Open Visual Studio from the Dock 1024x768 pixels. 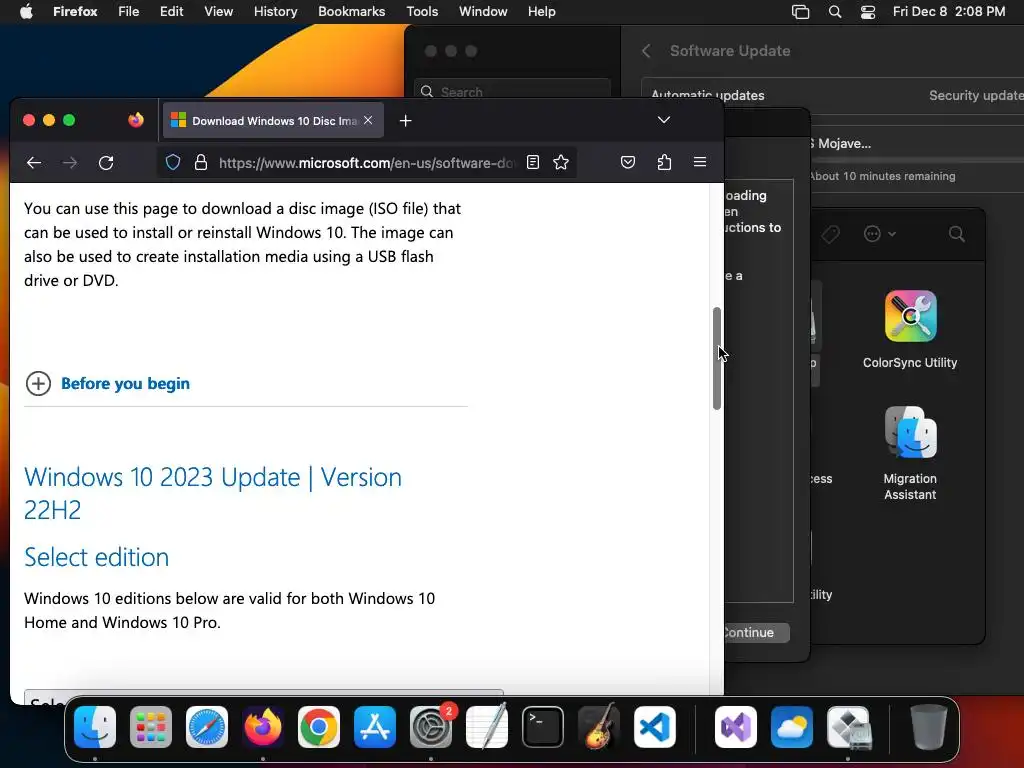point(736,727)
